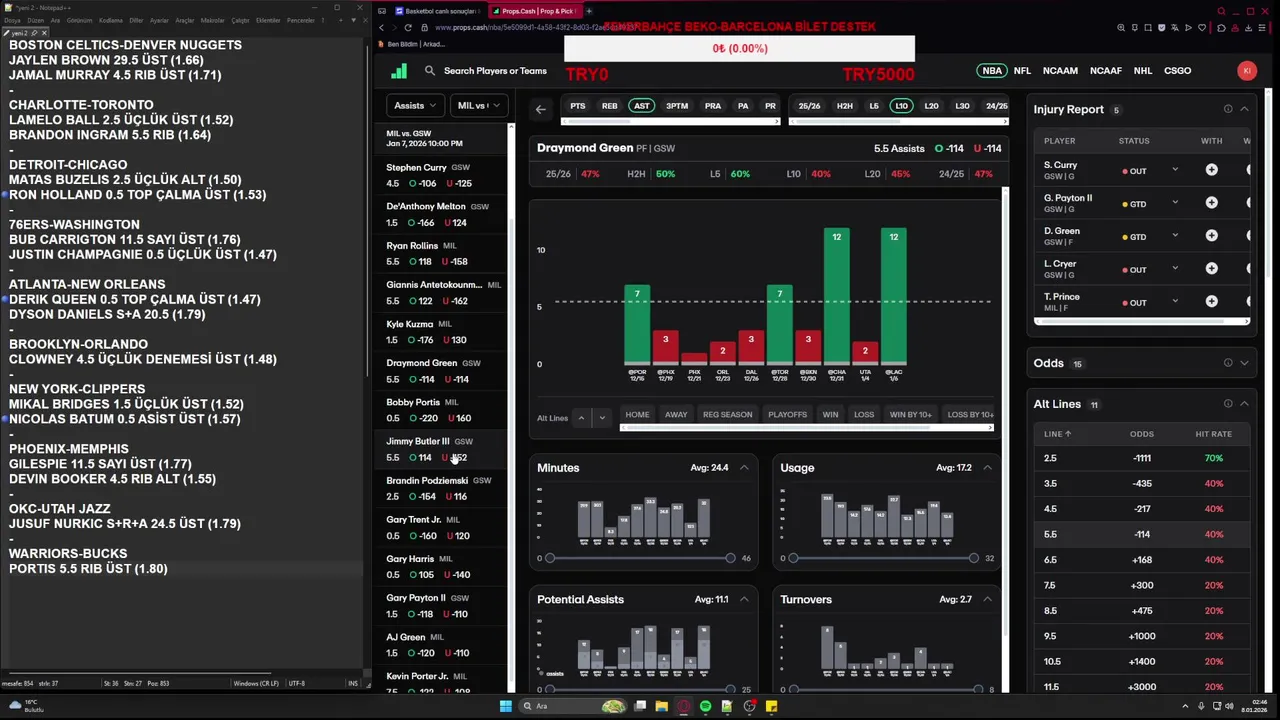
Task: Add S. Curry with the plus icon
Action: [1211, 170]
